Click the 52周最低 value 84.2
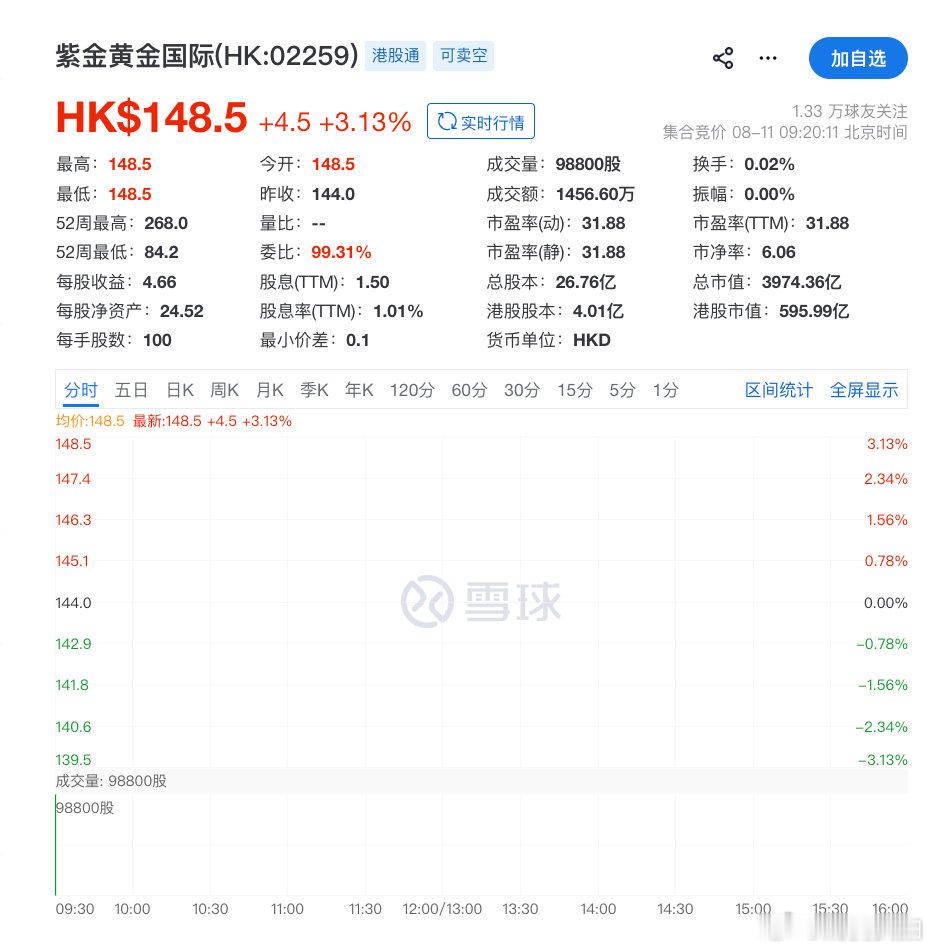932x950 pixels. 161,253
